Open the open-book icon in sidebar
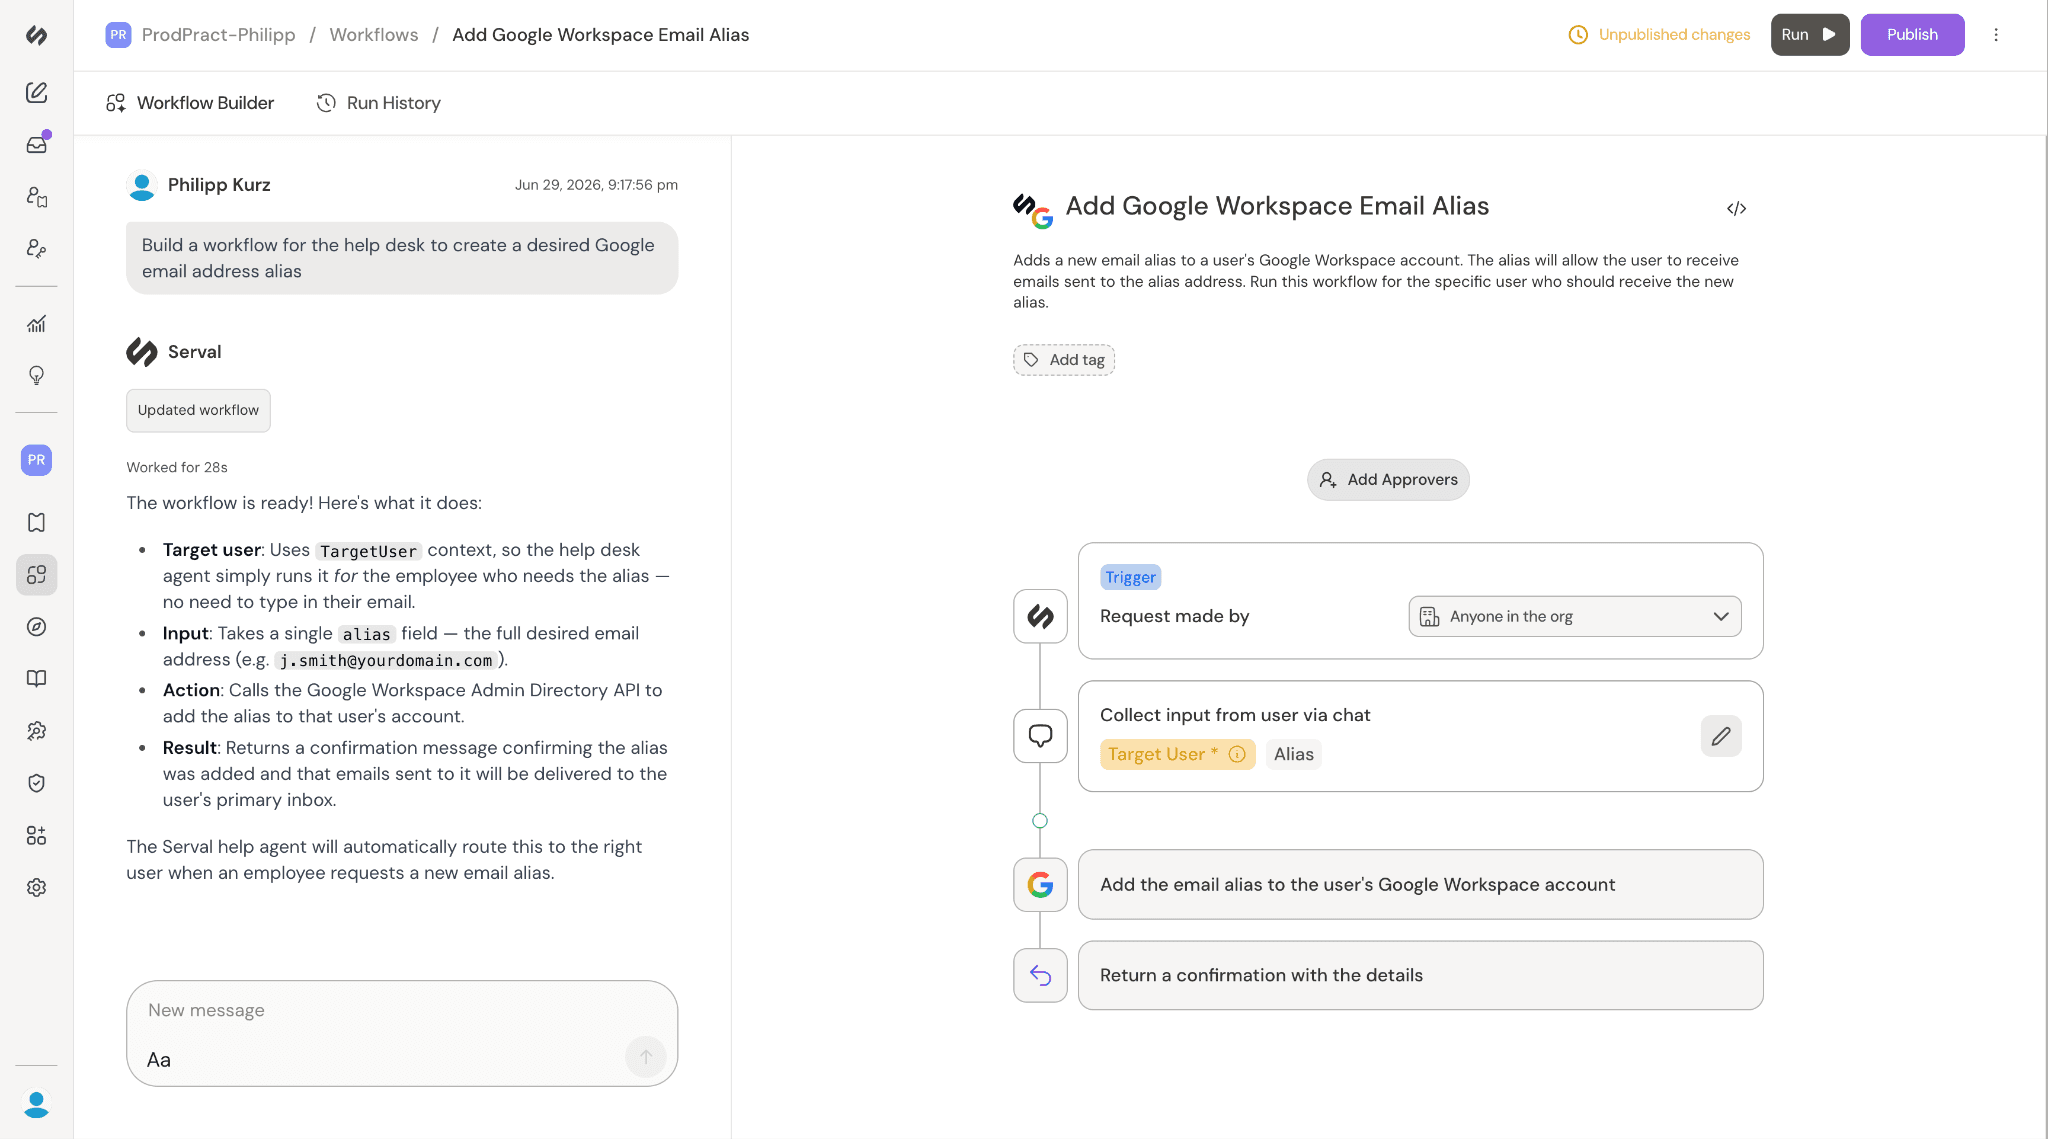Screen dimensions: 2048x1139 (36, 679)
